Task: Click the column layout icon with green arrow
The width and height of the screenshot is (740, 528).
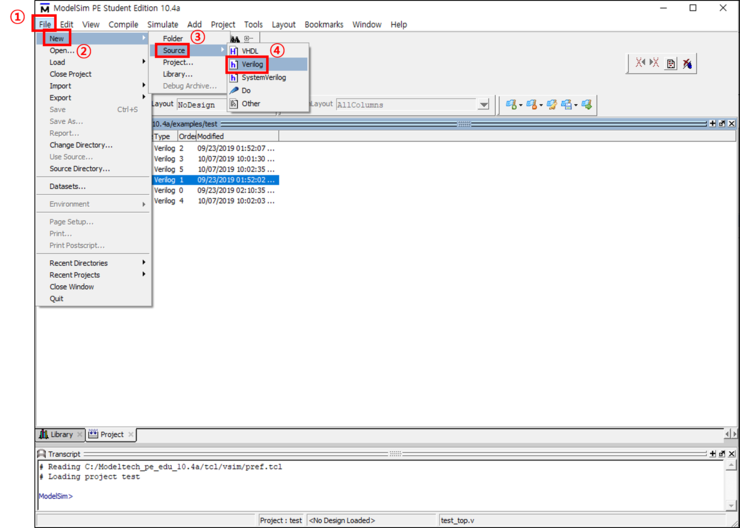Action: click(587, 104)
